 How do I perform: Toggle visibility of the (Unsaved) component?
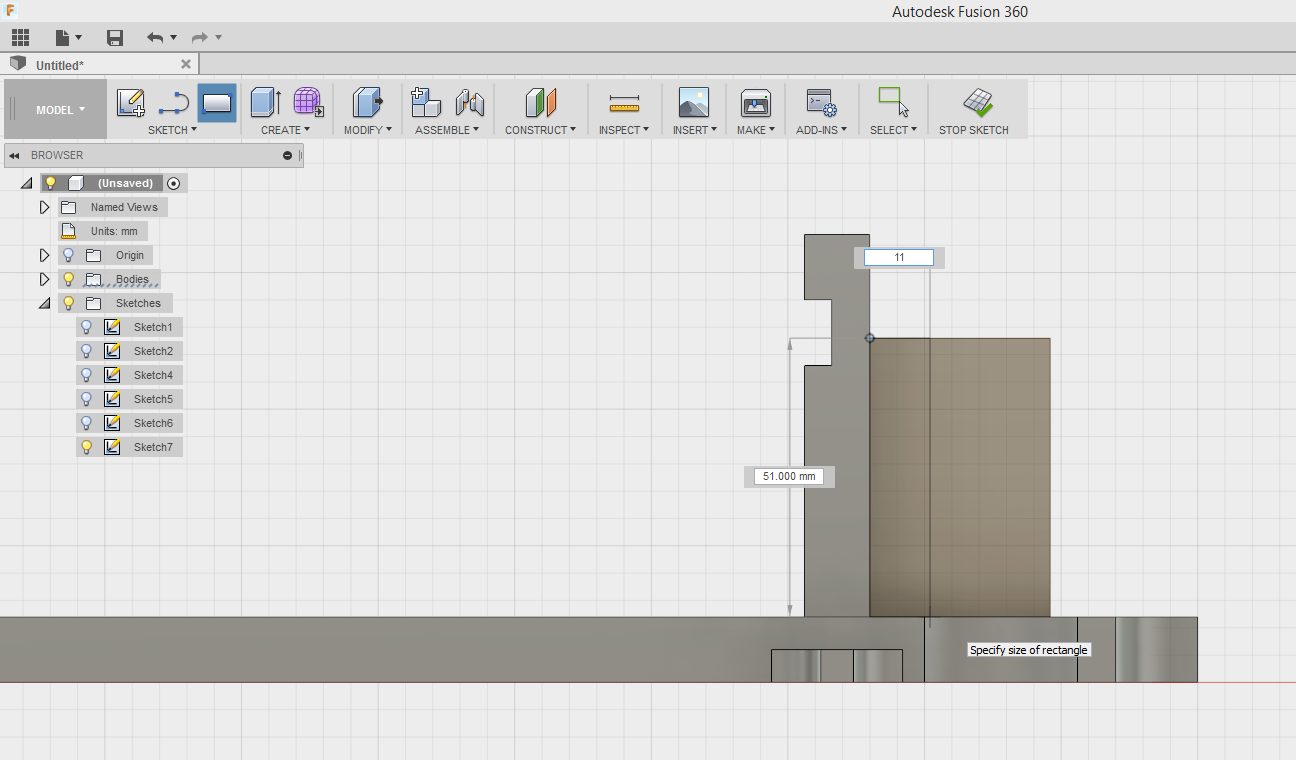pyautogui.click(x=50, y=183)
